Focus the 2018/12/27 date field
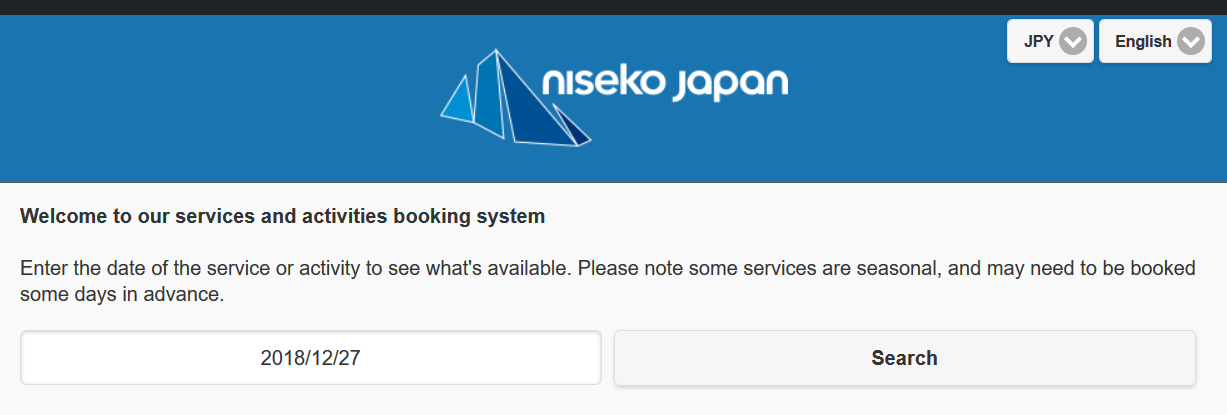The image size is (1227, 415). (311, 358)
